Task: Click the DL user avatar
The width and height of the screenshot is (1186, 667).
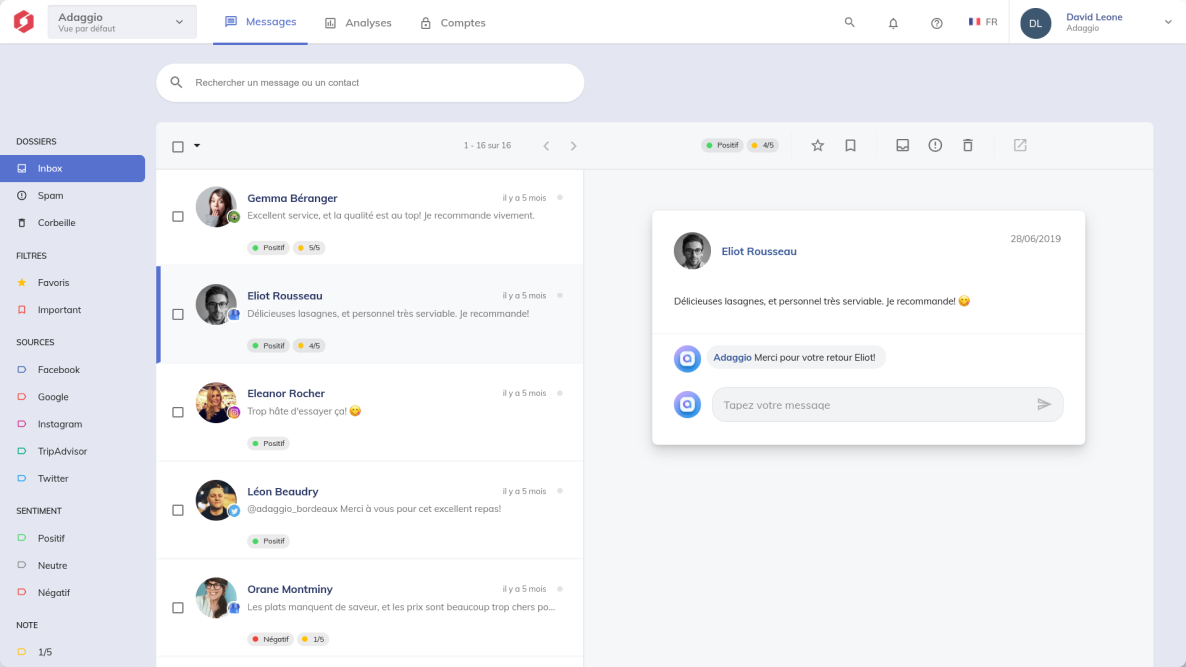Action: coord(1035,23)
